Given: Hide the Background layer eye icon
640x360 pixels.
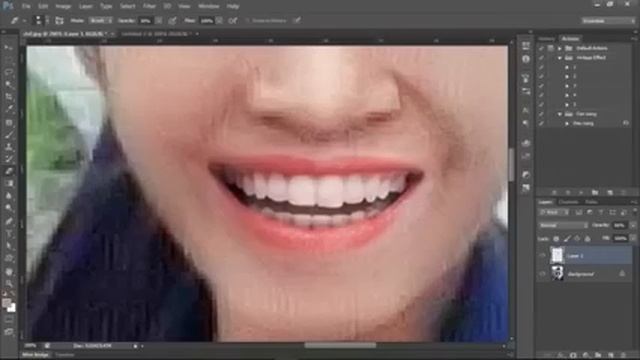Looking at the screenshot, I should click(542, 274).
